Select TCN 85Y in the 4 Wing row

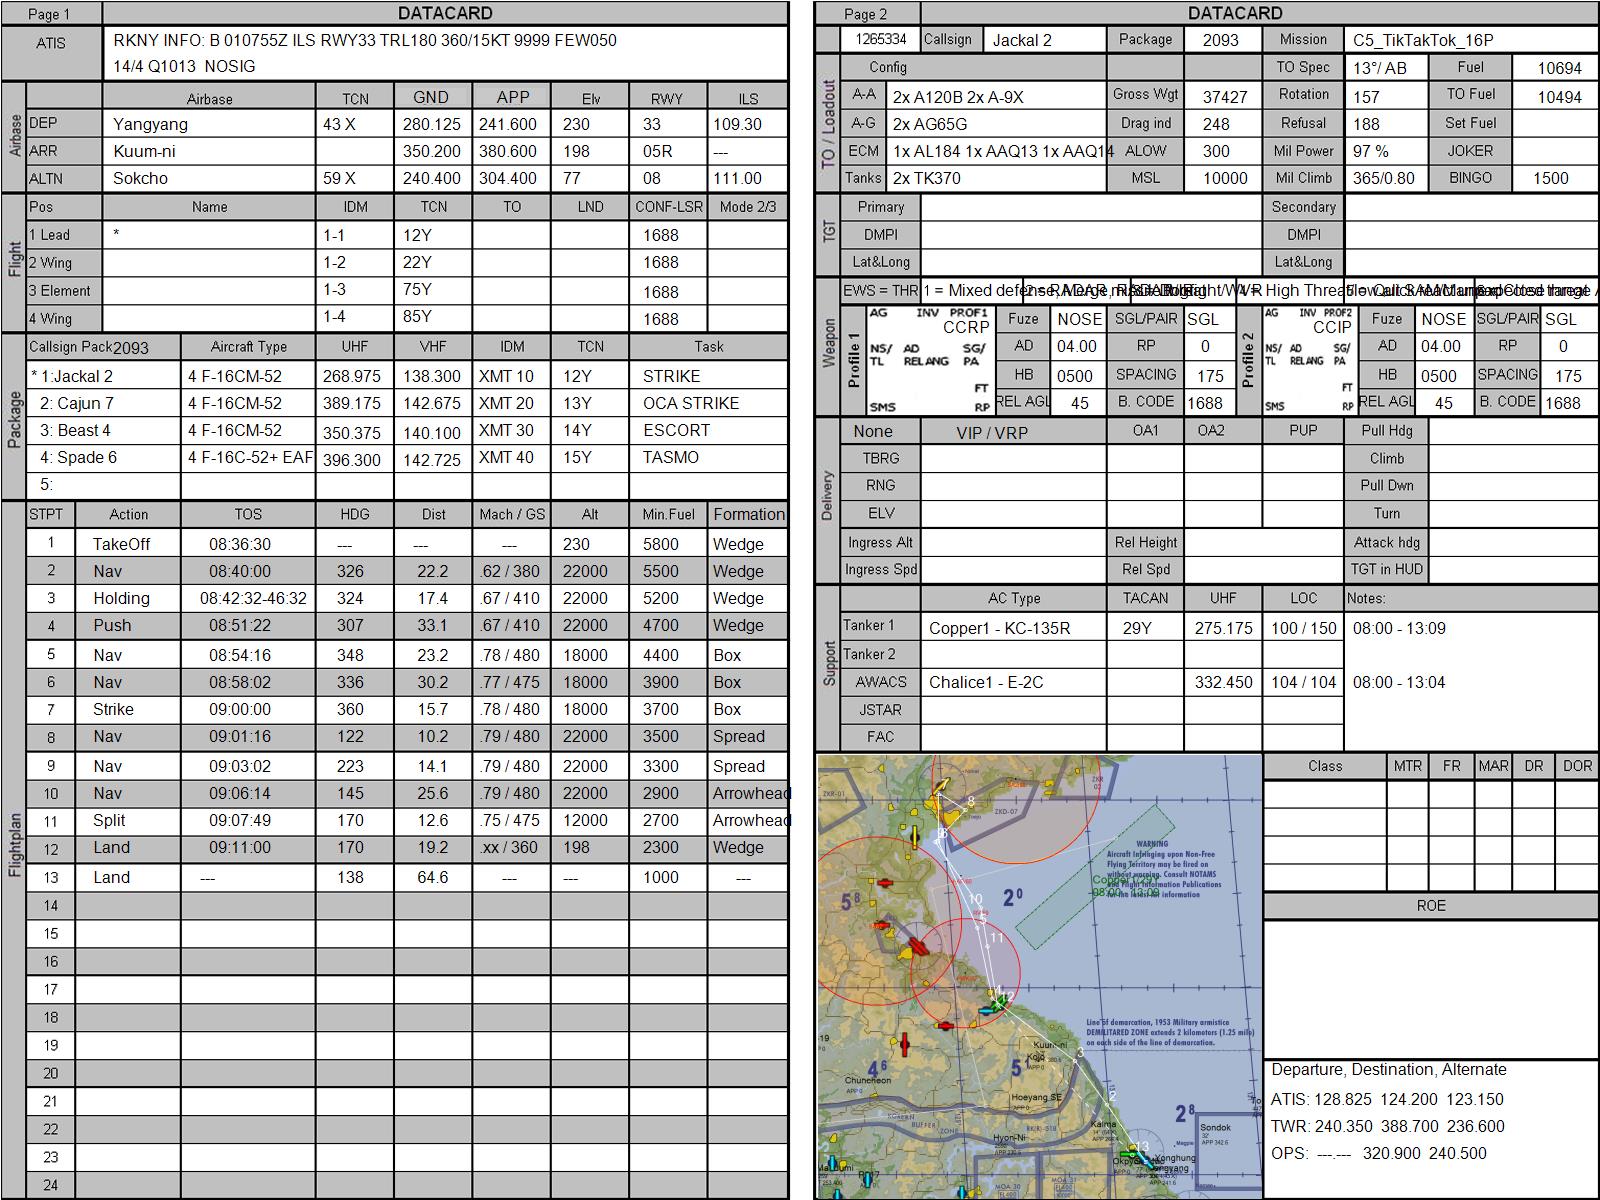tap(417, 316)
